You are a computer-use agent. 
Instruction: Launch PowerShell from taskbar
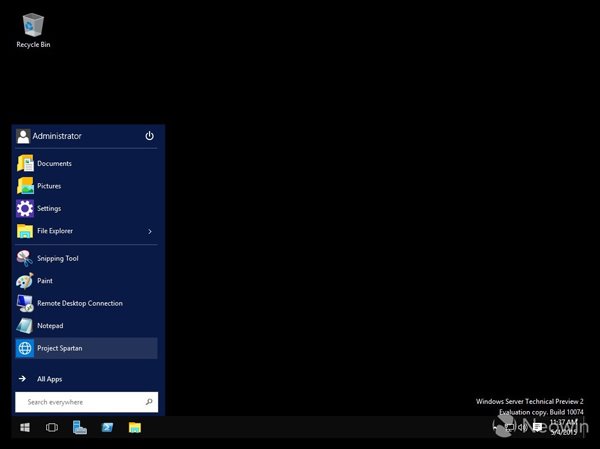coord(107,428)
